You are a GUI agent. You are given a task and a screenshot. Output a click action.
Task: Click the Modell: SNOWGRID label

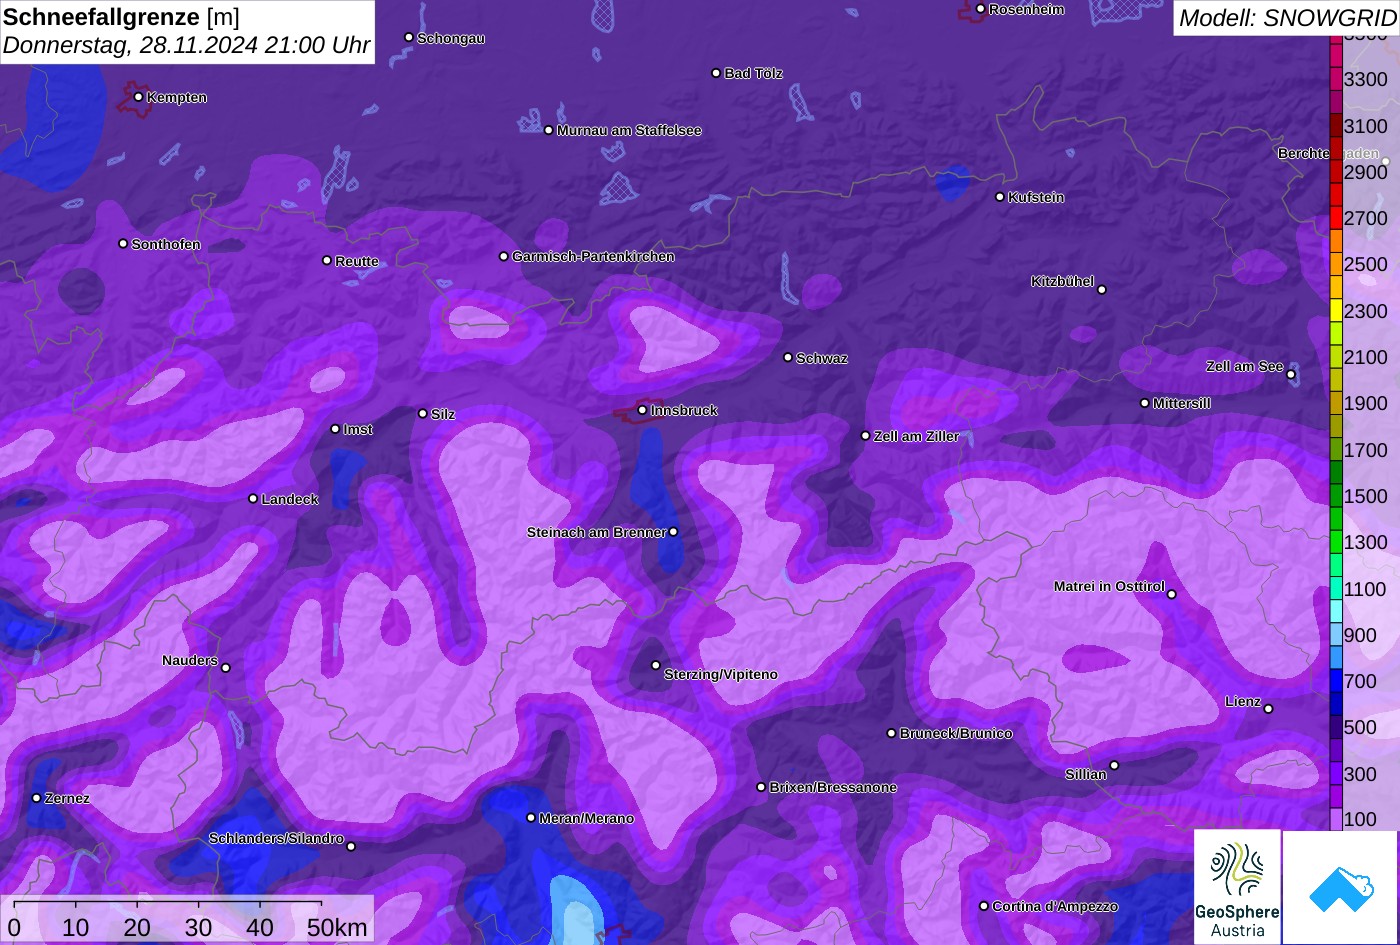coord(1286,17)
